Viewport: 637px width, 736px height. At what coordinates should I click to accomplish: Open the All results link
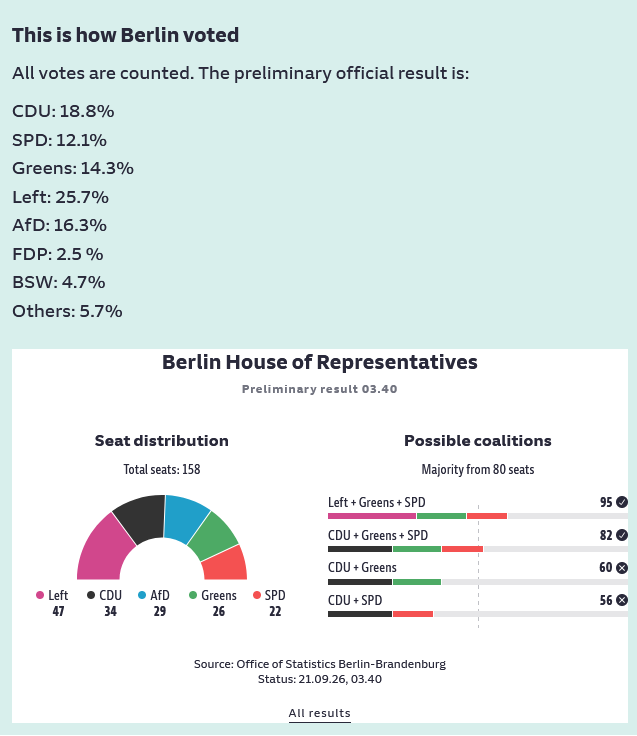click(x=319, y=713)
